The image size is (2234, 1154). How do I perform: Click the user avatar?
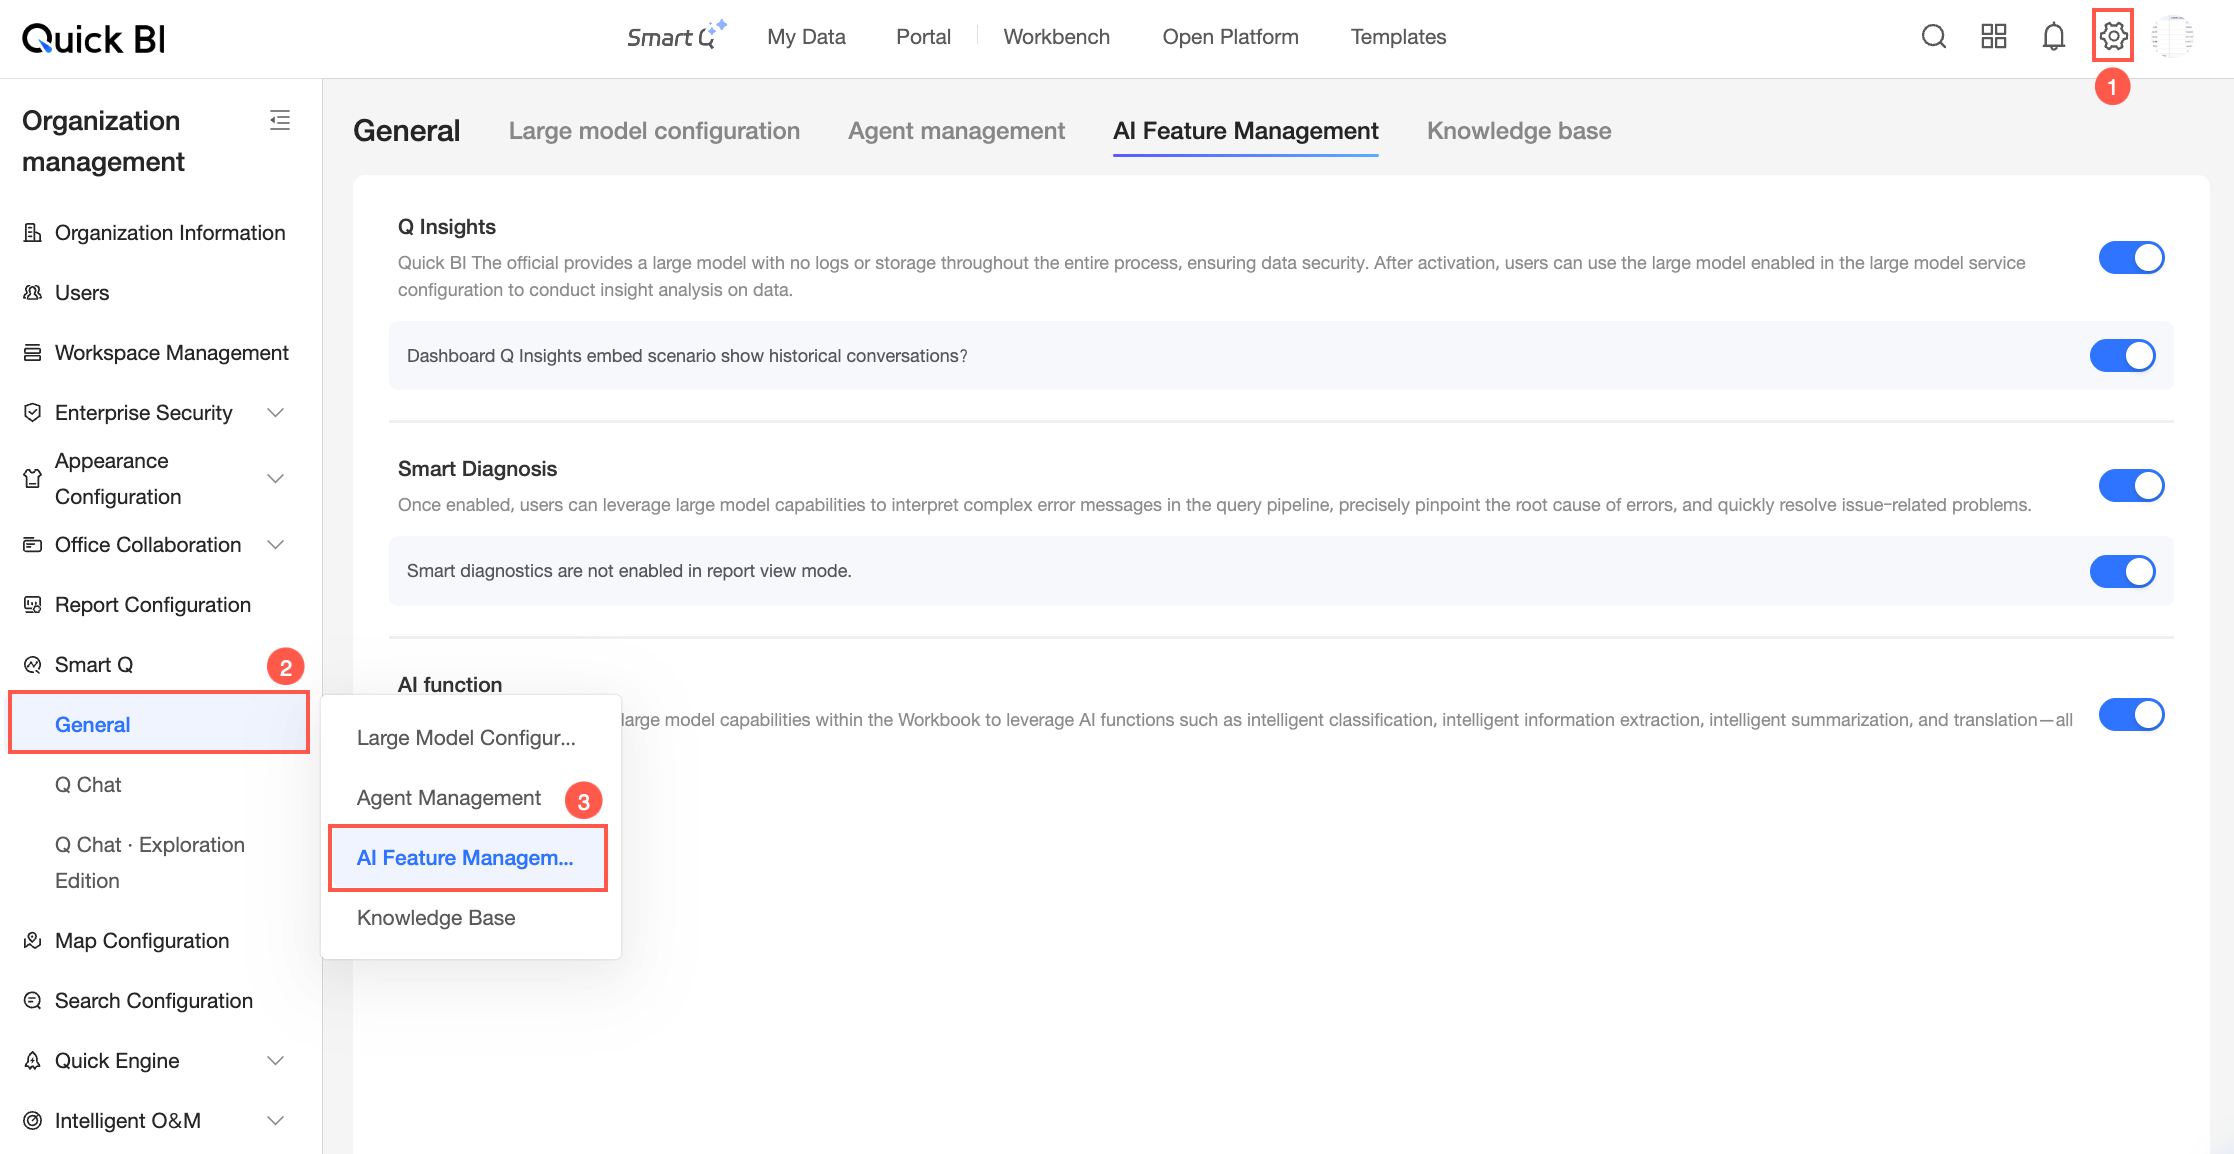[x=2173, y=37]
